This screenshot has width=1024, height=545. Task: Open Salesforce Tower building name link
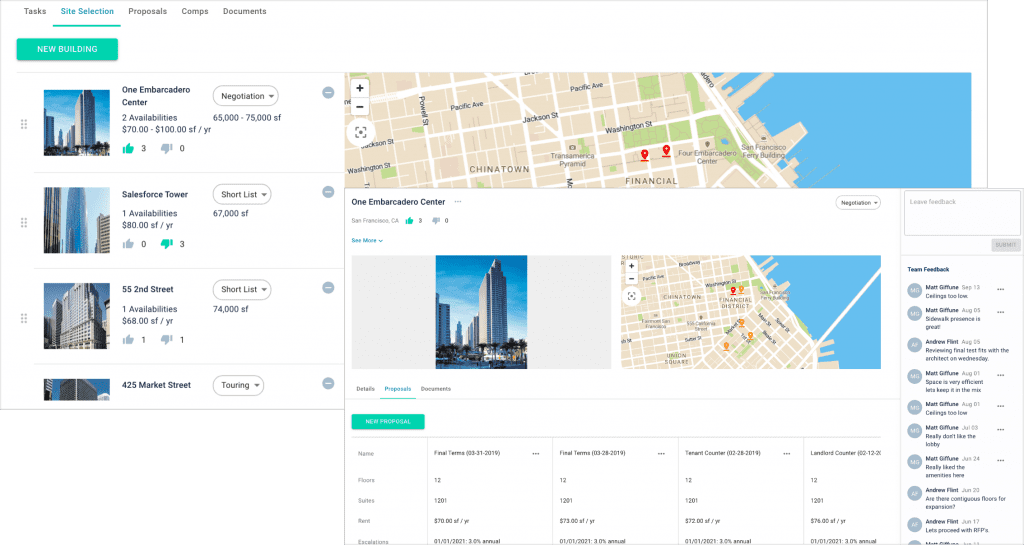(155, 195)
